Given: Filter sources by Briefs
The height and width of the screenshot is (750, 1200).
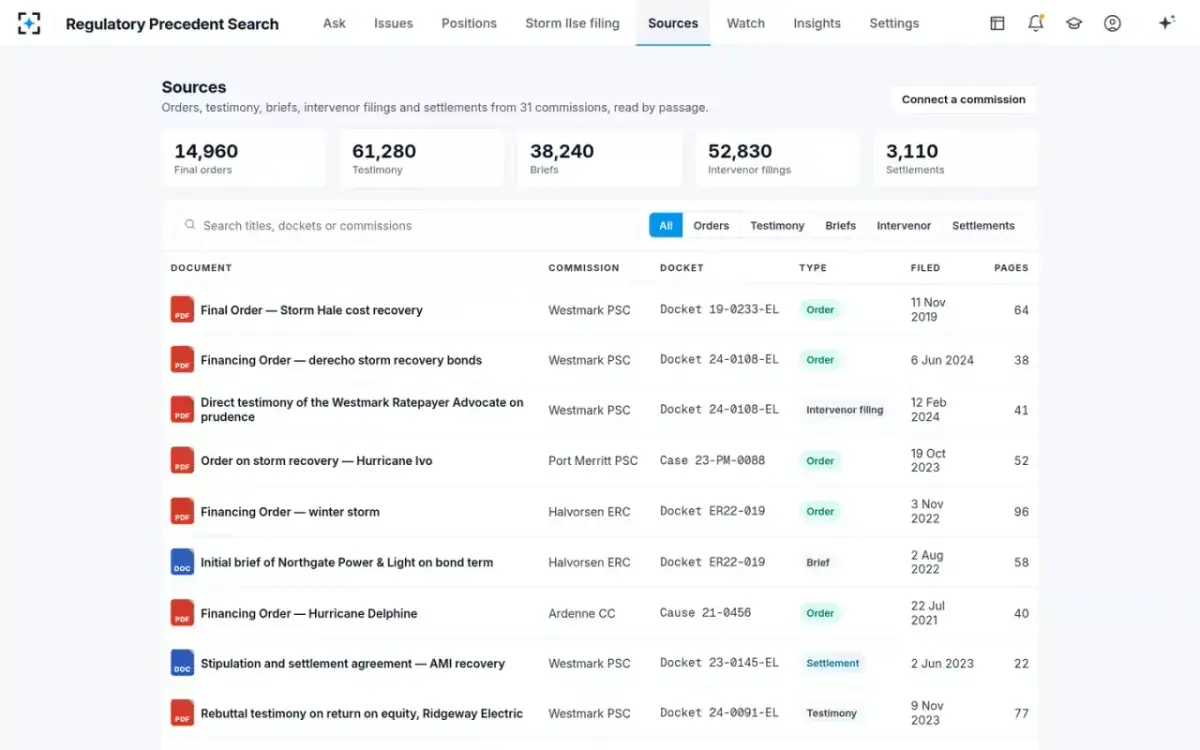Looking at the screenshot, I should pos(841,226).
